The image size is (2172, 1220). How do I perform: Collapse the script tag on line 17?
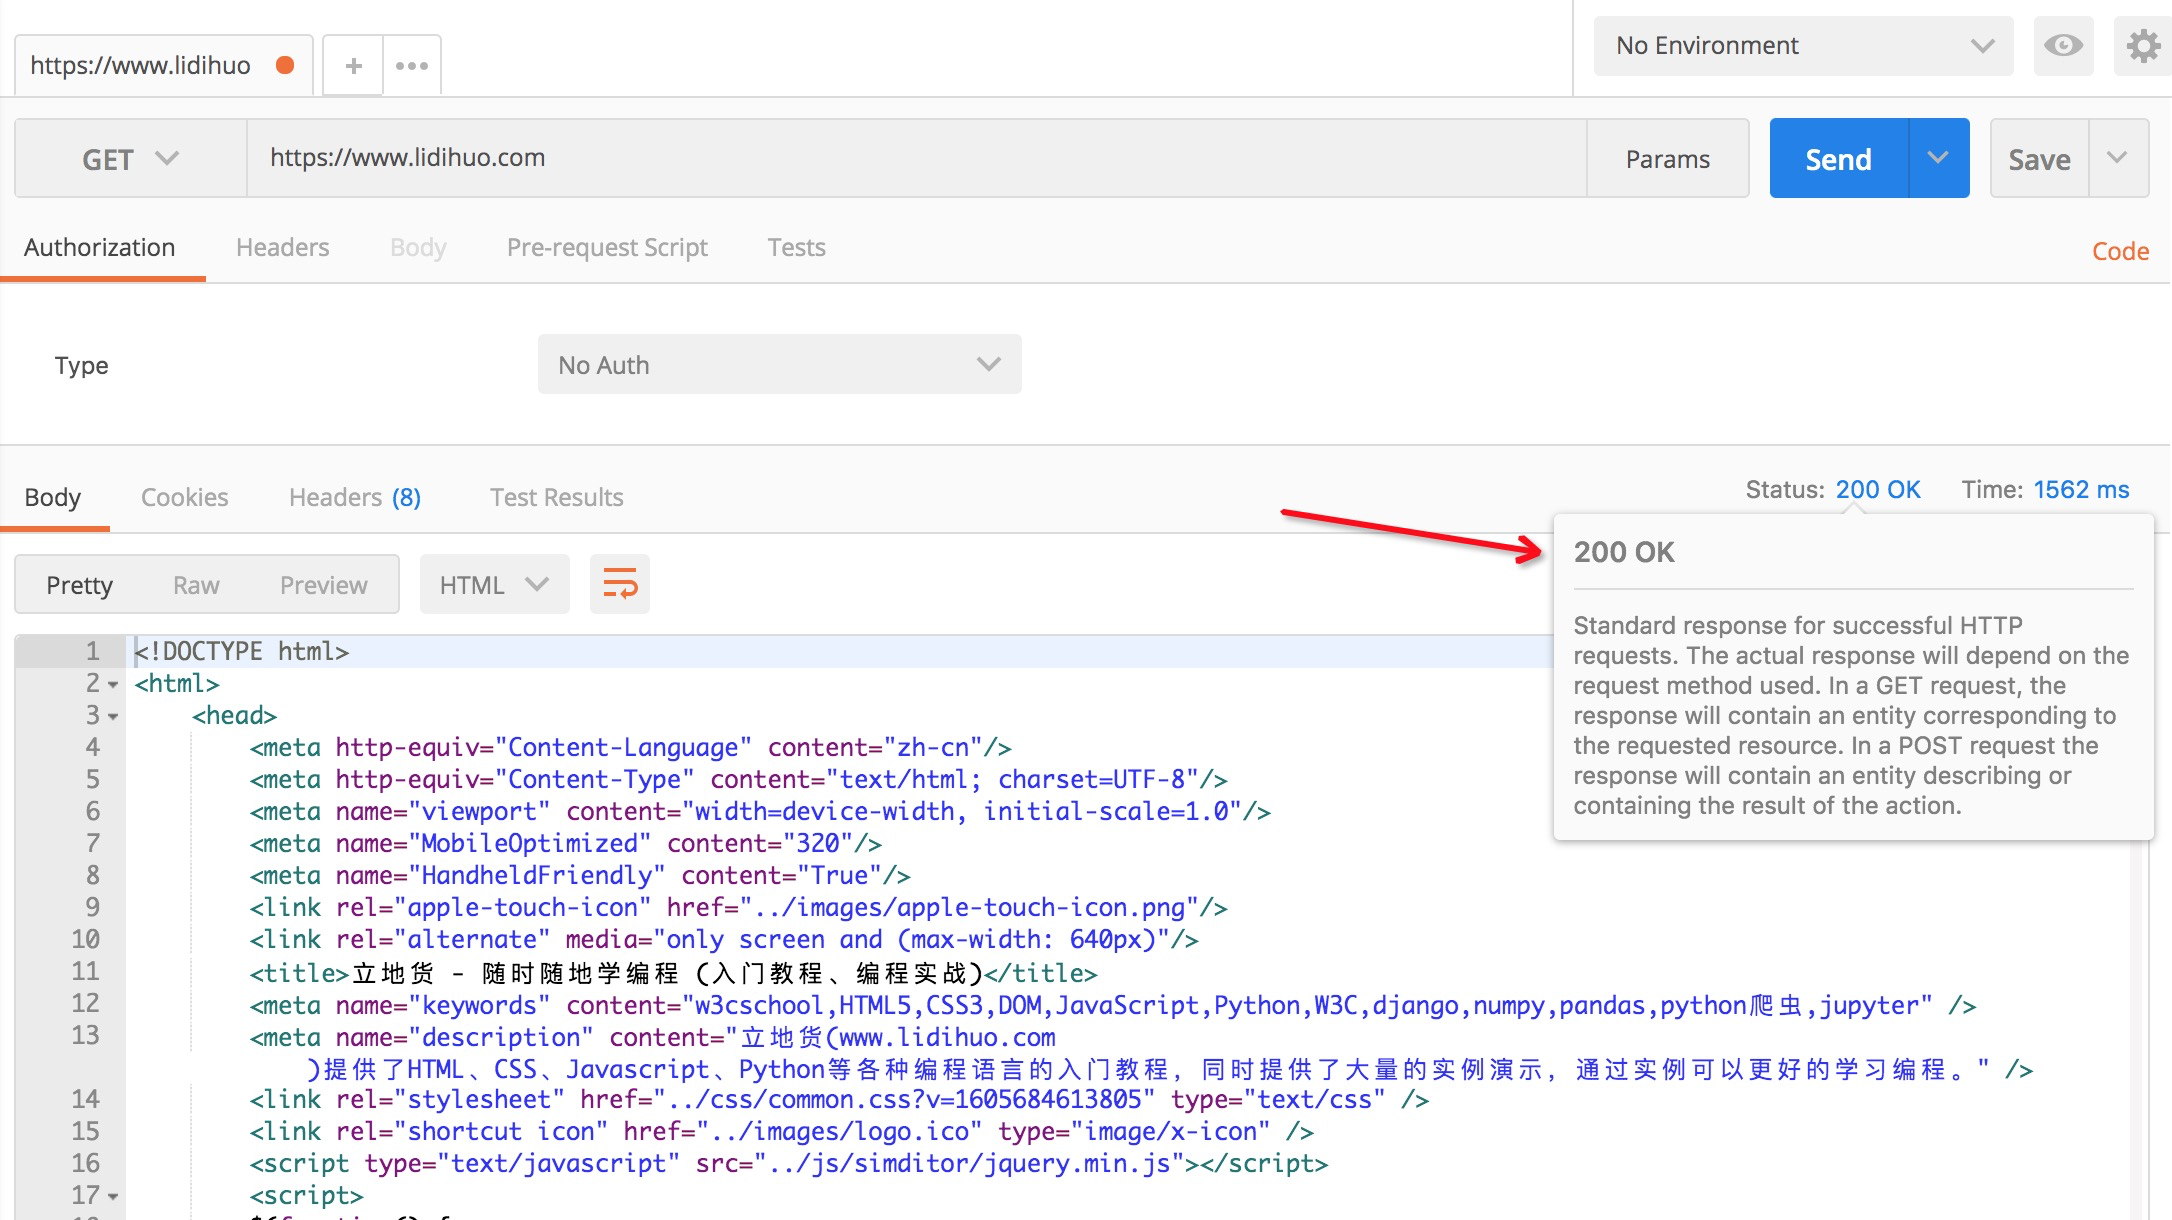pos(113,1197)
